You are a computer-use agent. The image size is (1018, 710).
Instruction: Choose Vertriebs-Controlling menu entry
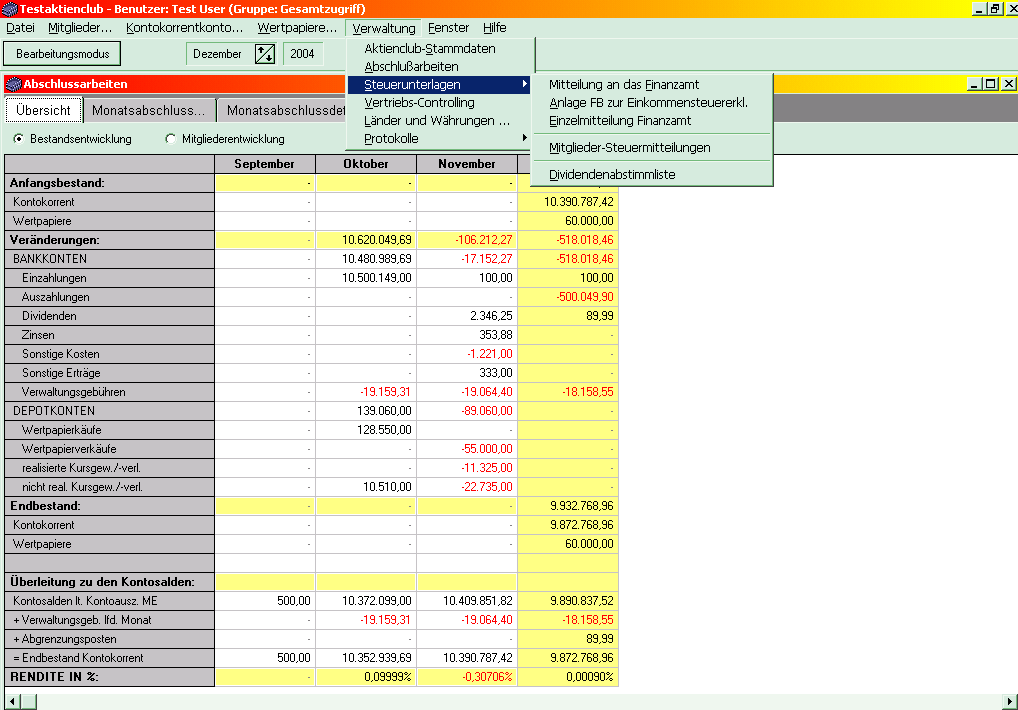[440, 103]
